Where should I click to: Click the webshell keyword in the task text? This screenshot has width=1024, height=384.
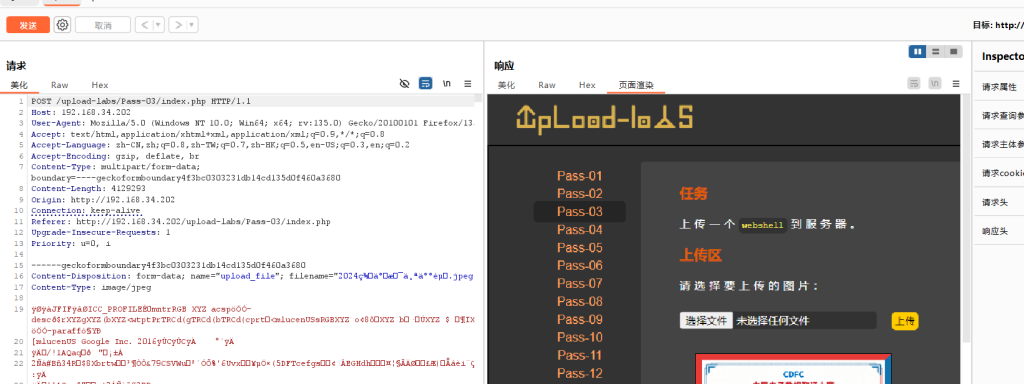[762, 225]
